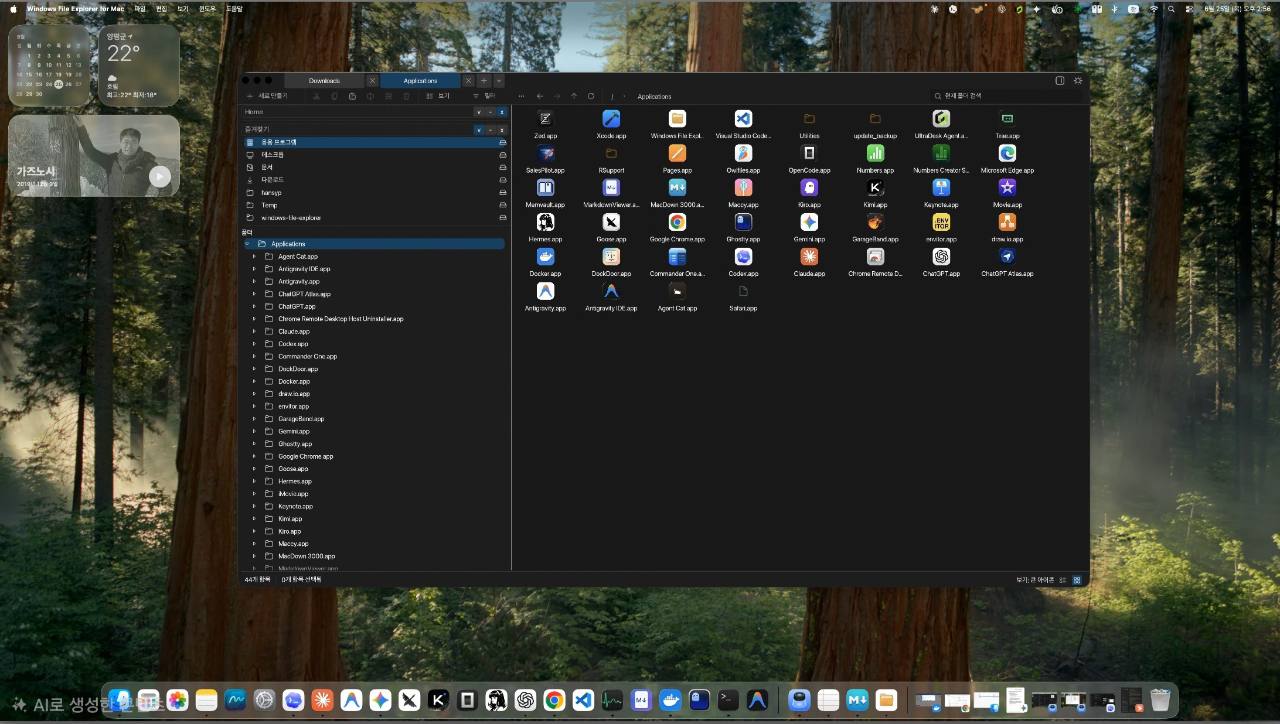
Task: Select the SalesPilot.app icon
Action: [545, 153]
